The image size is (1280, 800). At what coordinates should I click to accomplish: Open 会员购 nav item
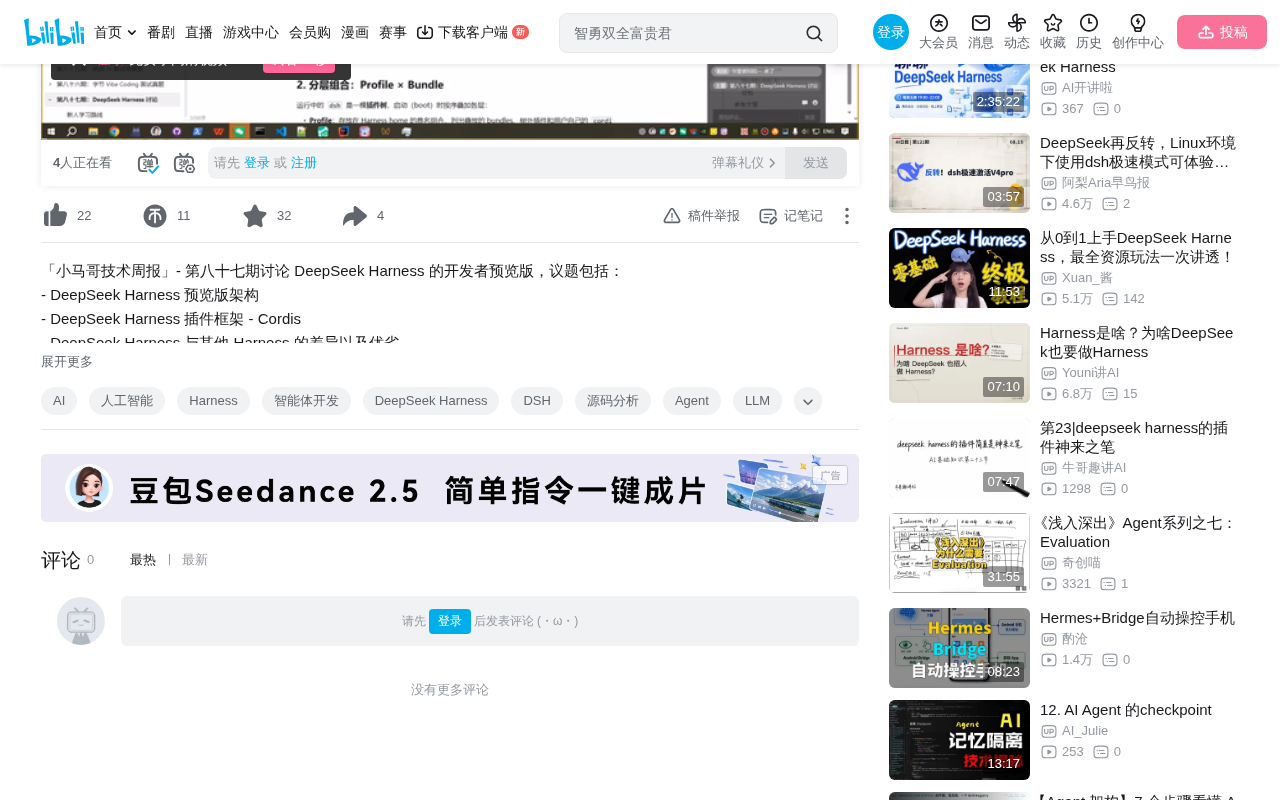point(310,32)
